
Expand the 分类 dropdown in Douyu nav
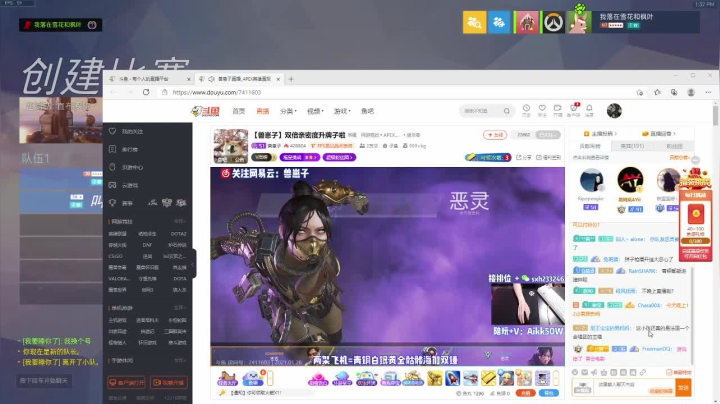(x=288, y=111)
